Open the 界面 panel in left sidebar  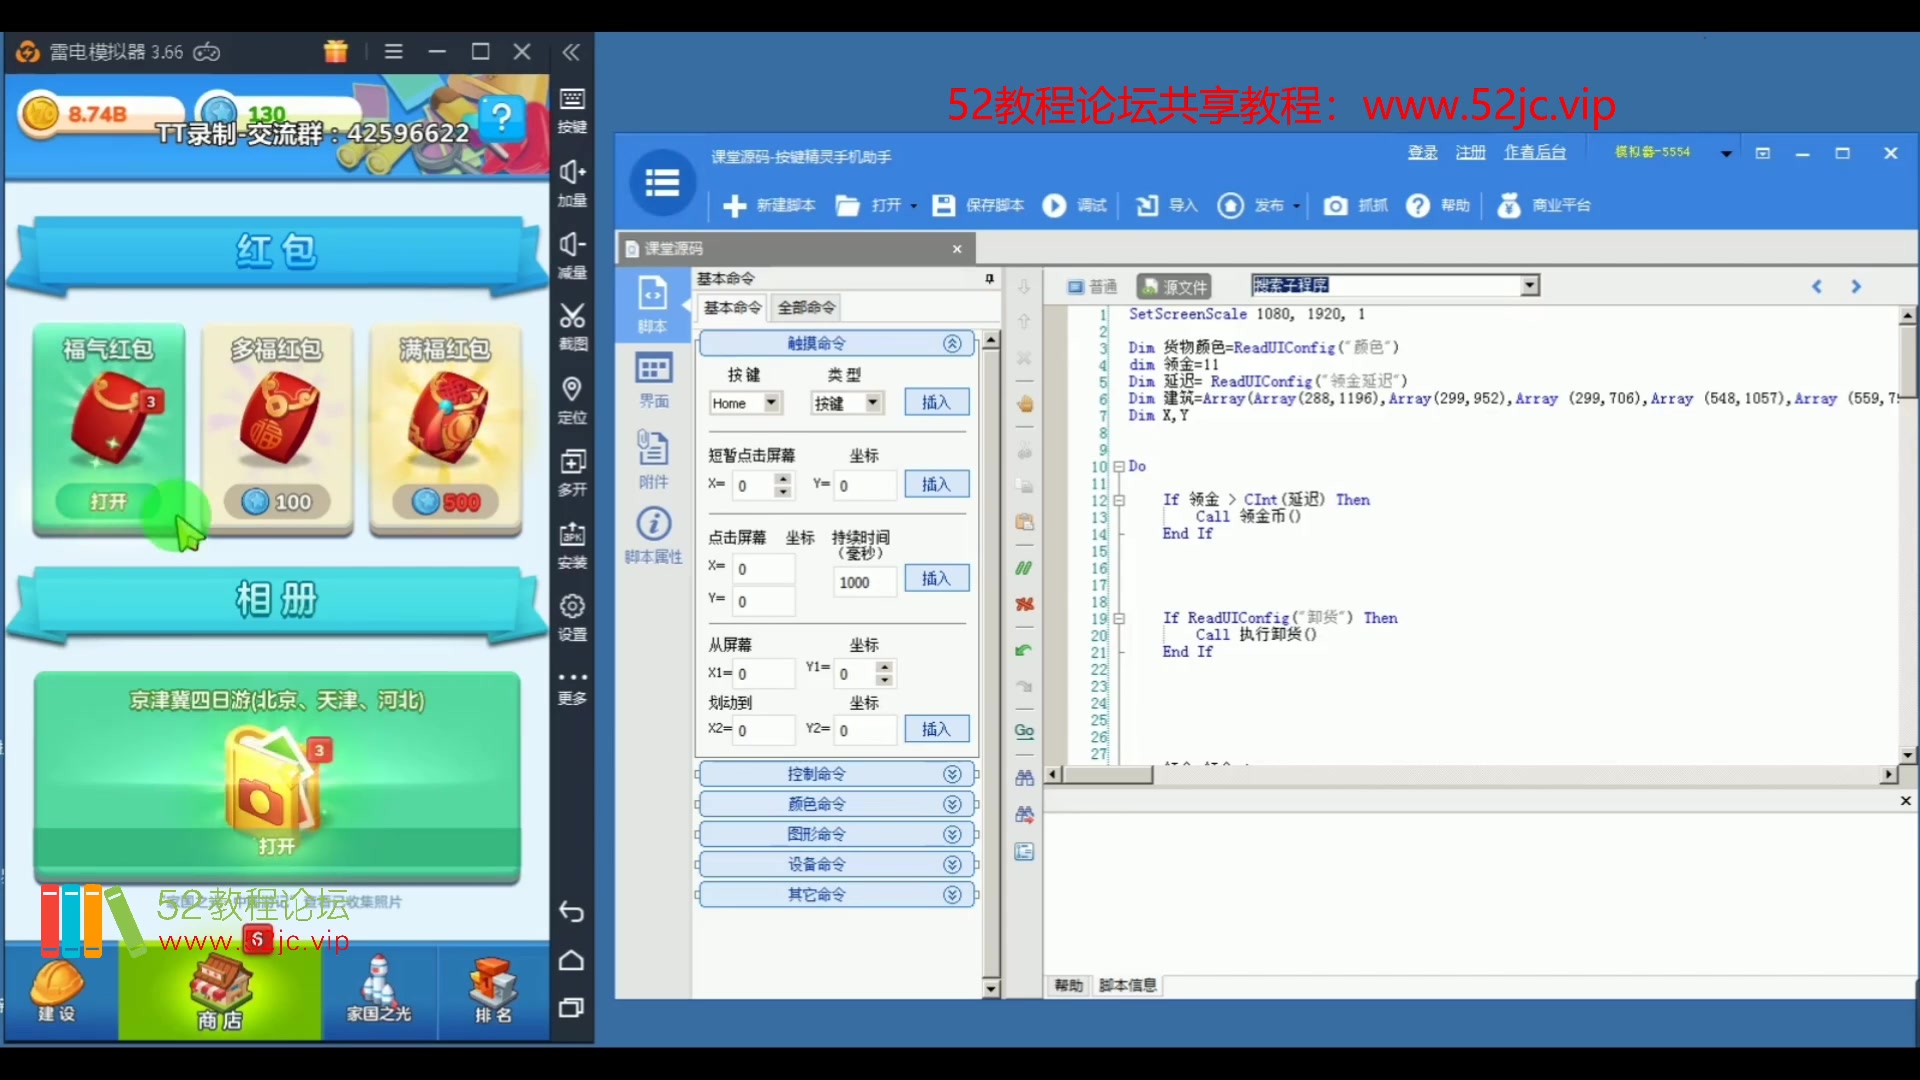[653, 380]
